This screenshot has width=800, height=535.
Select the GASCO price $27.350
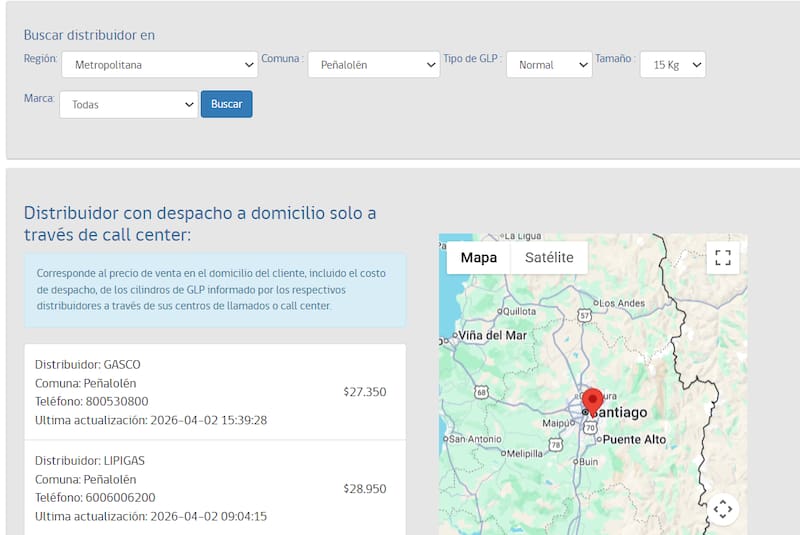click(x=364, y=392)
